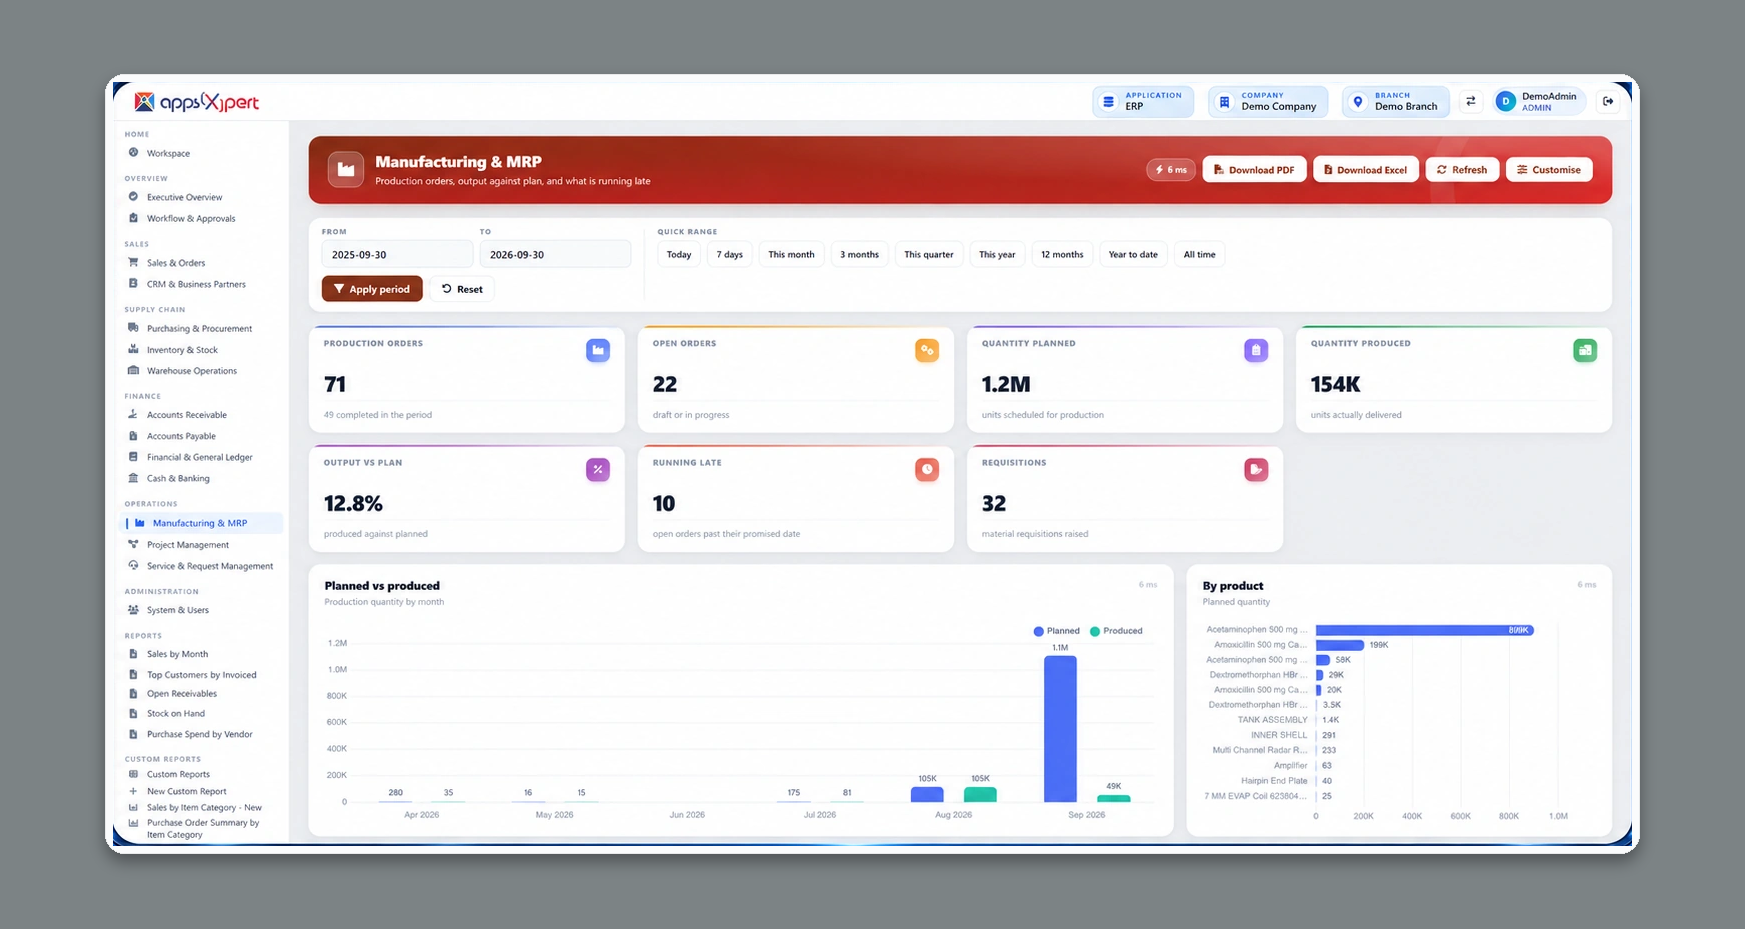The image size is (1745, 929).
Task: Click Apply period button
Action: tap(372, 289)
